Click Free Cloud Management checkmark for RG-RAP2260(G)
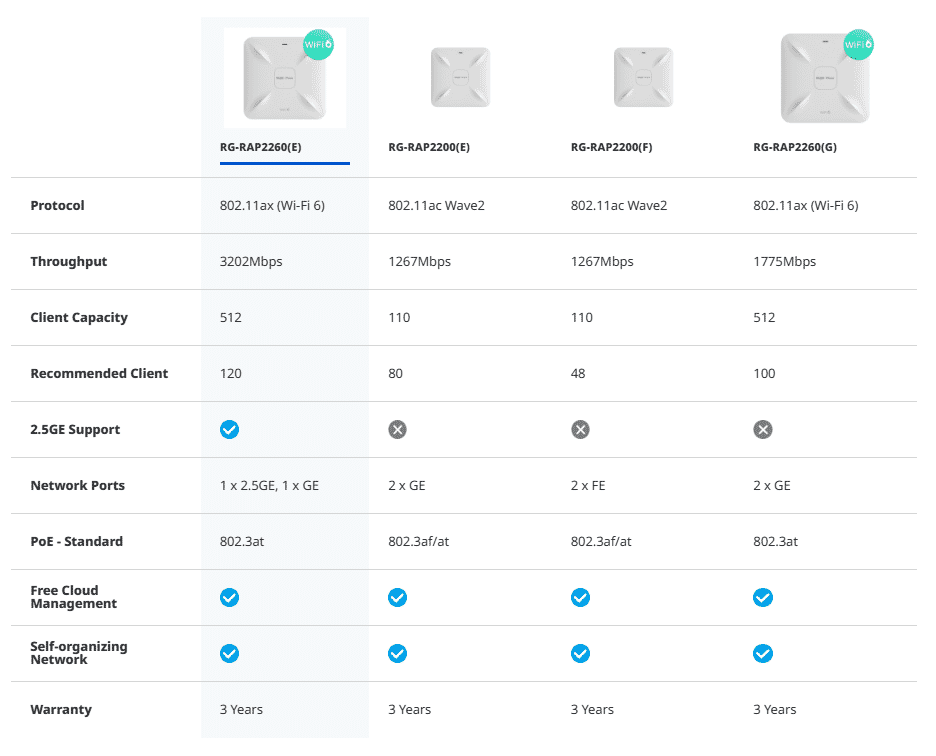 tap(763, 597)
